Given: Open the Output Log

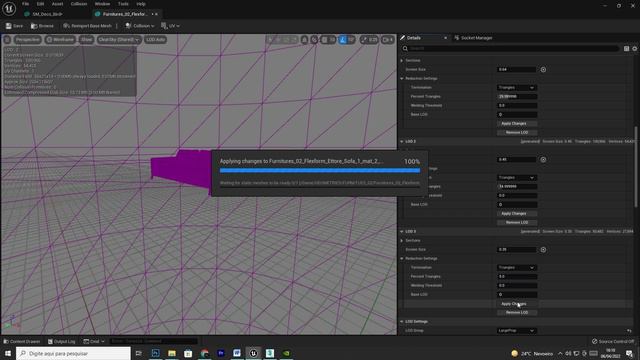Looking at the screenshot, I should [62, 341].
